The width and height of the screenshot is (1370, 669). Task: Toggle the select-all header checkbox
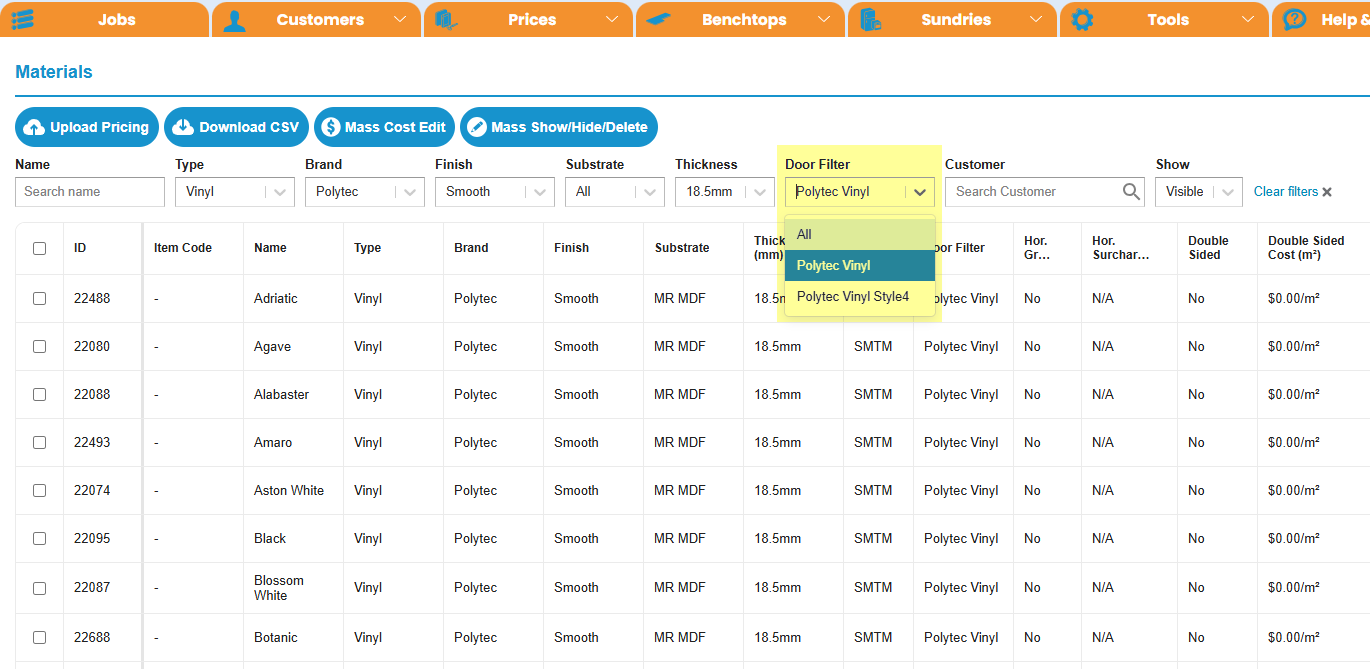[39, 248]
